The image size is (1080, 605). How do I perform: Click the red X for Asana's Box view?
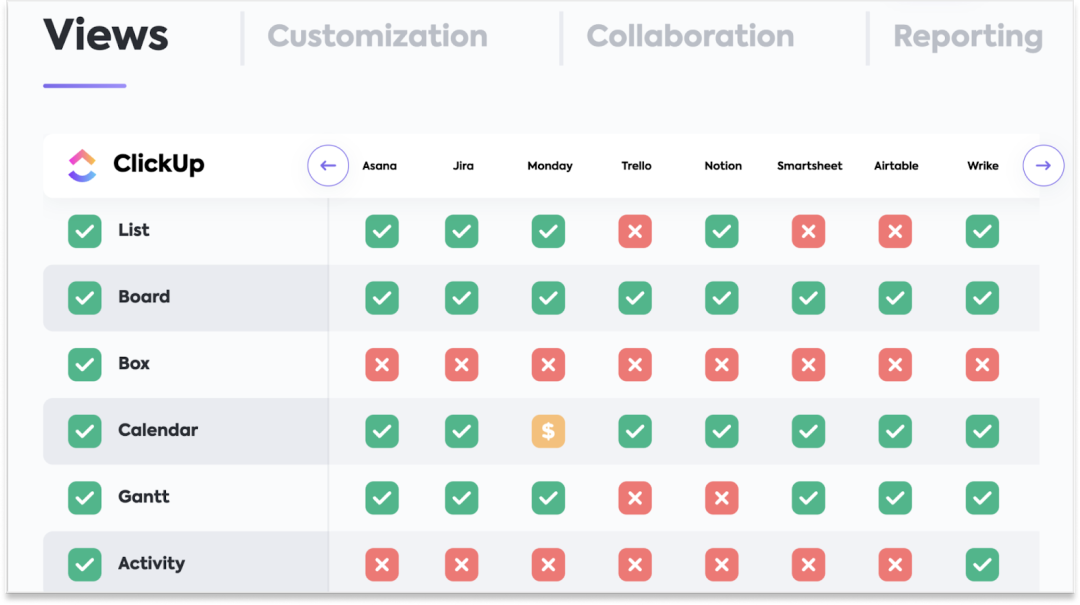click(382, 365)
